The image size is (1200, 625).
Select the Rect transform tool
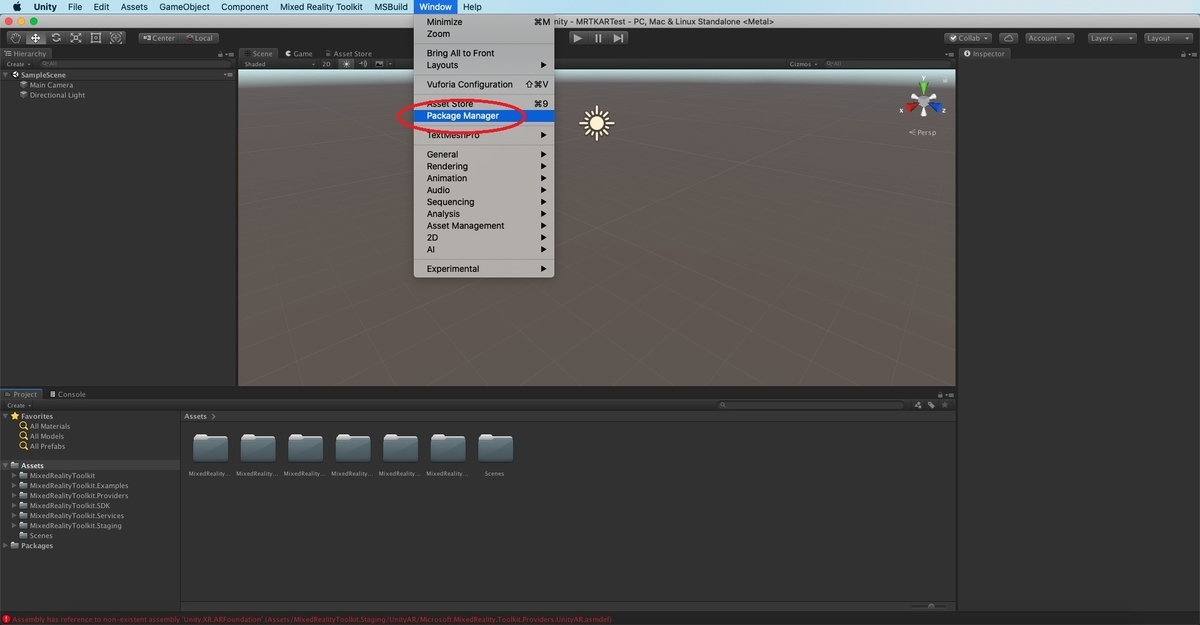tap(96, 38)
